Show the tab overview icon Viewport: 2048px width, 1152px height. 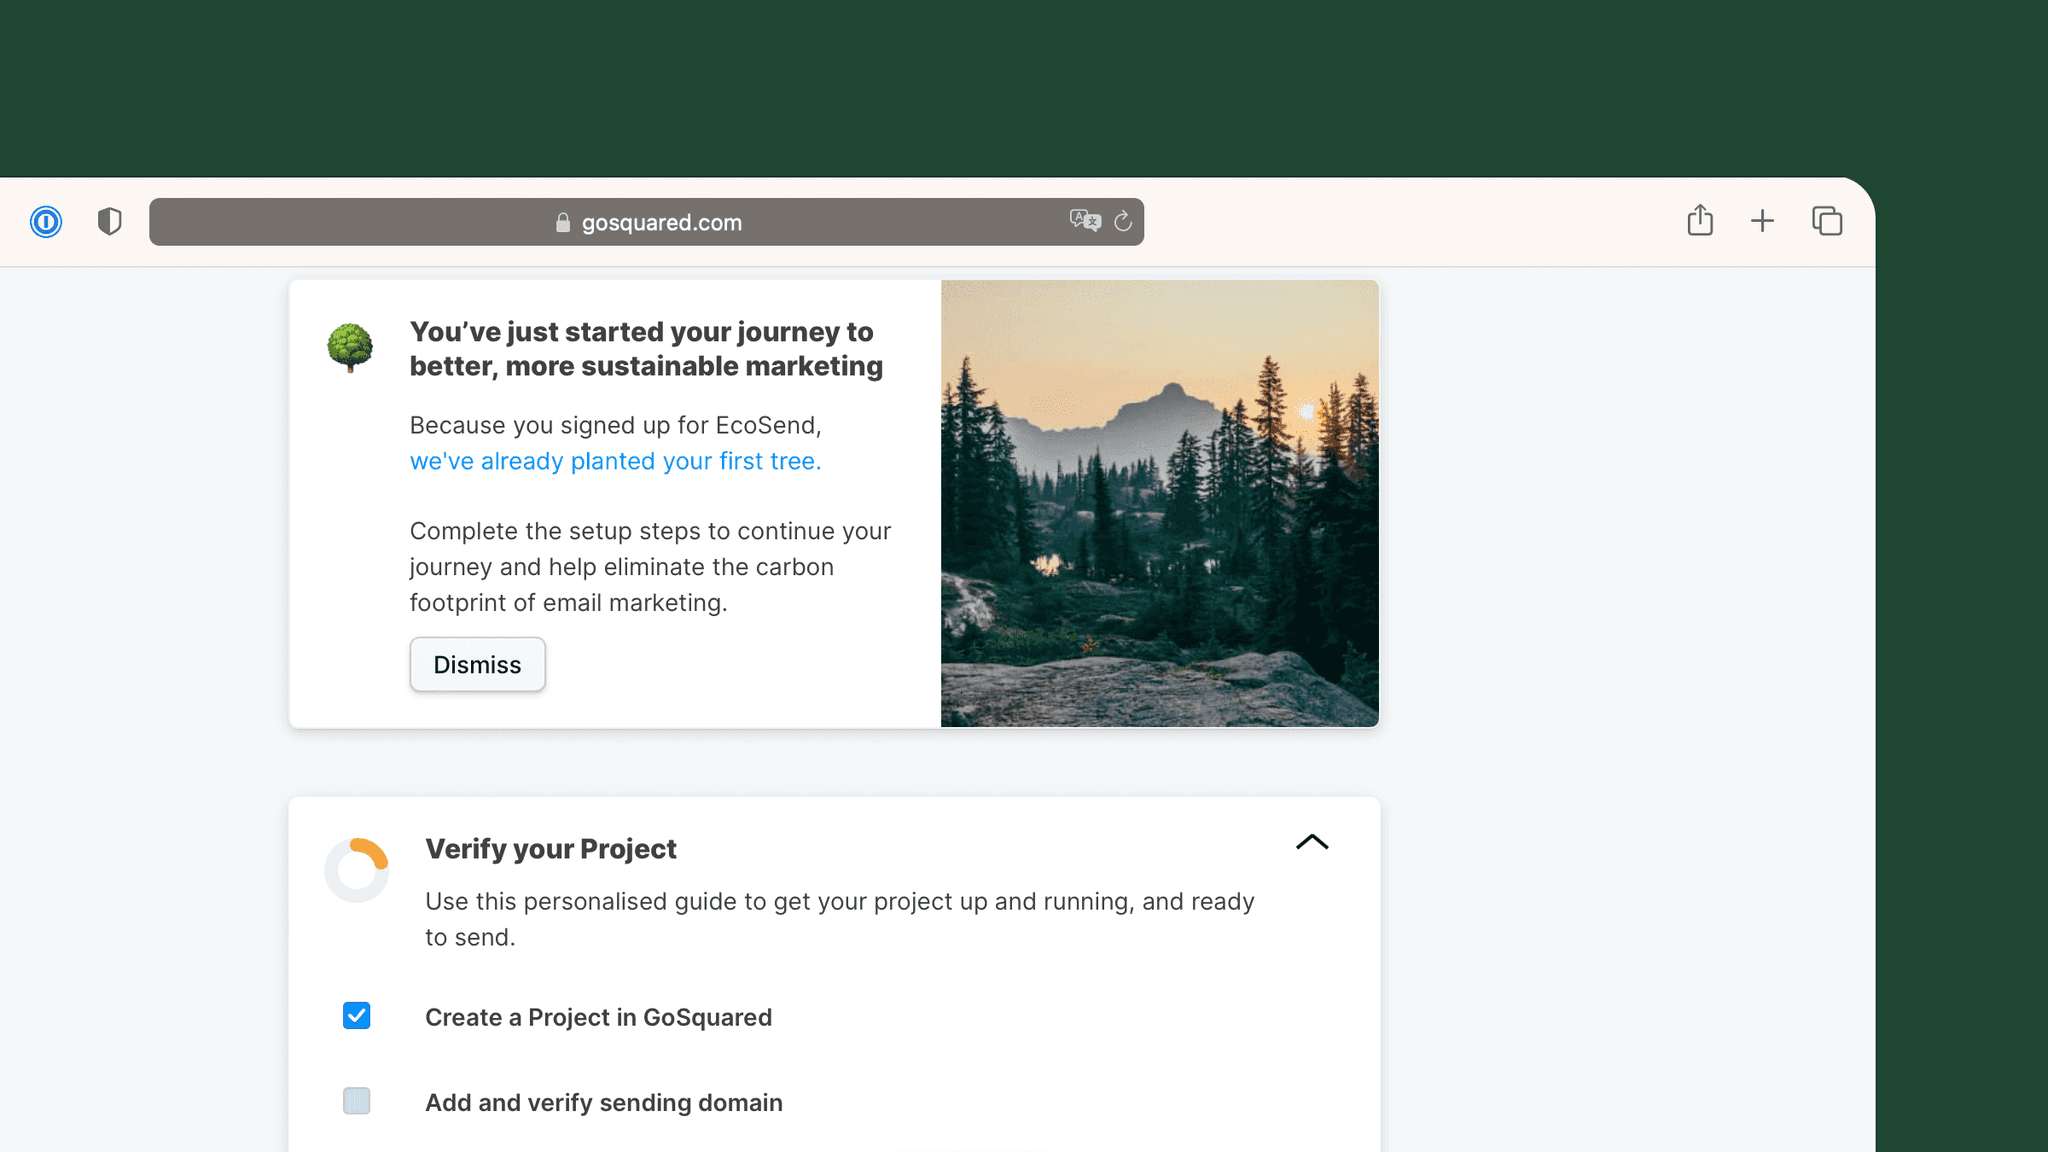pyautogui.click(x=1827, y=221)
